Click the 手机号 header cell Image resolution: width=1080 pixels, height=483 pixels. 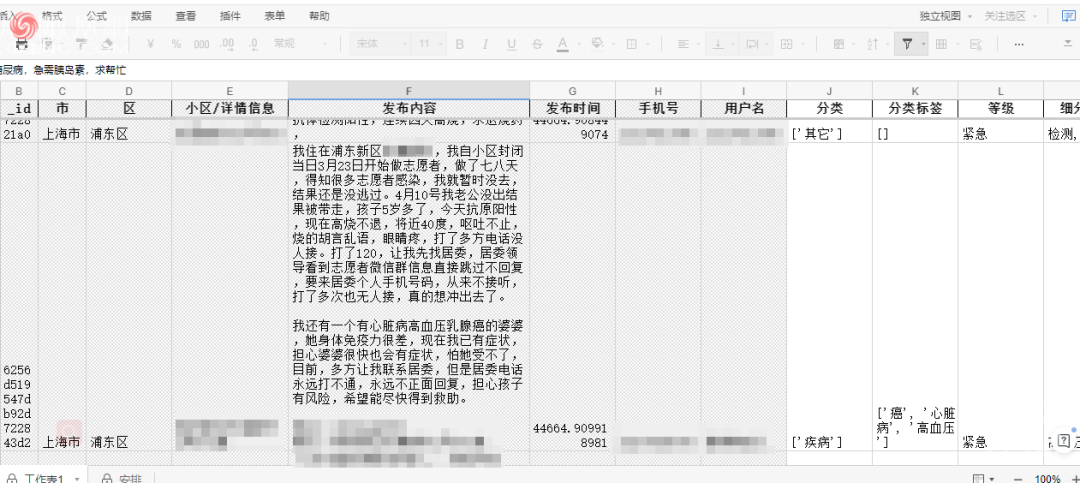[x=658, y=109]
